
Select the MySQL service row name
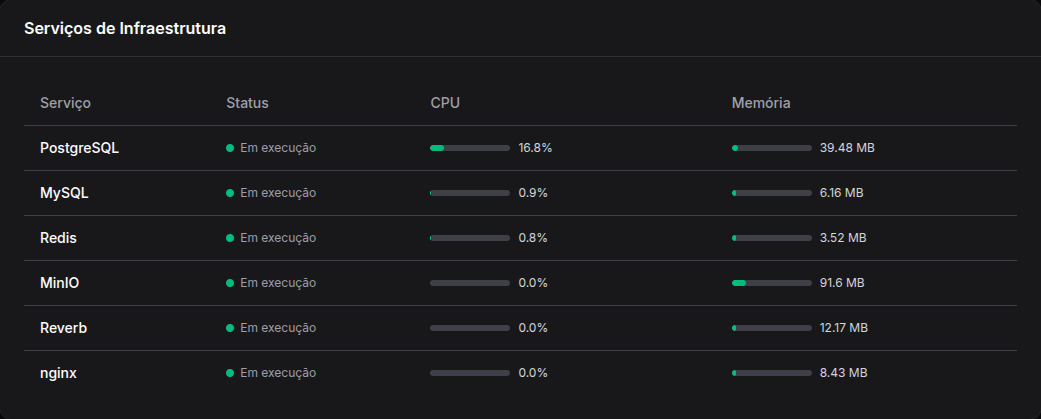coord(64,193)
